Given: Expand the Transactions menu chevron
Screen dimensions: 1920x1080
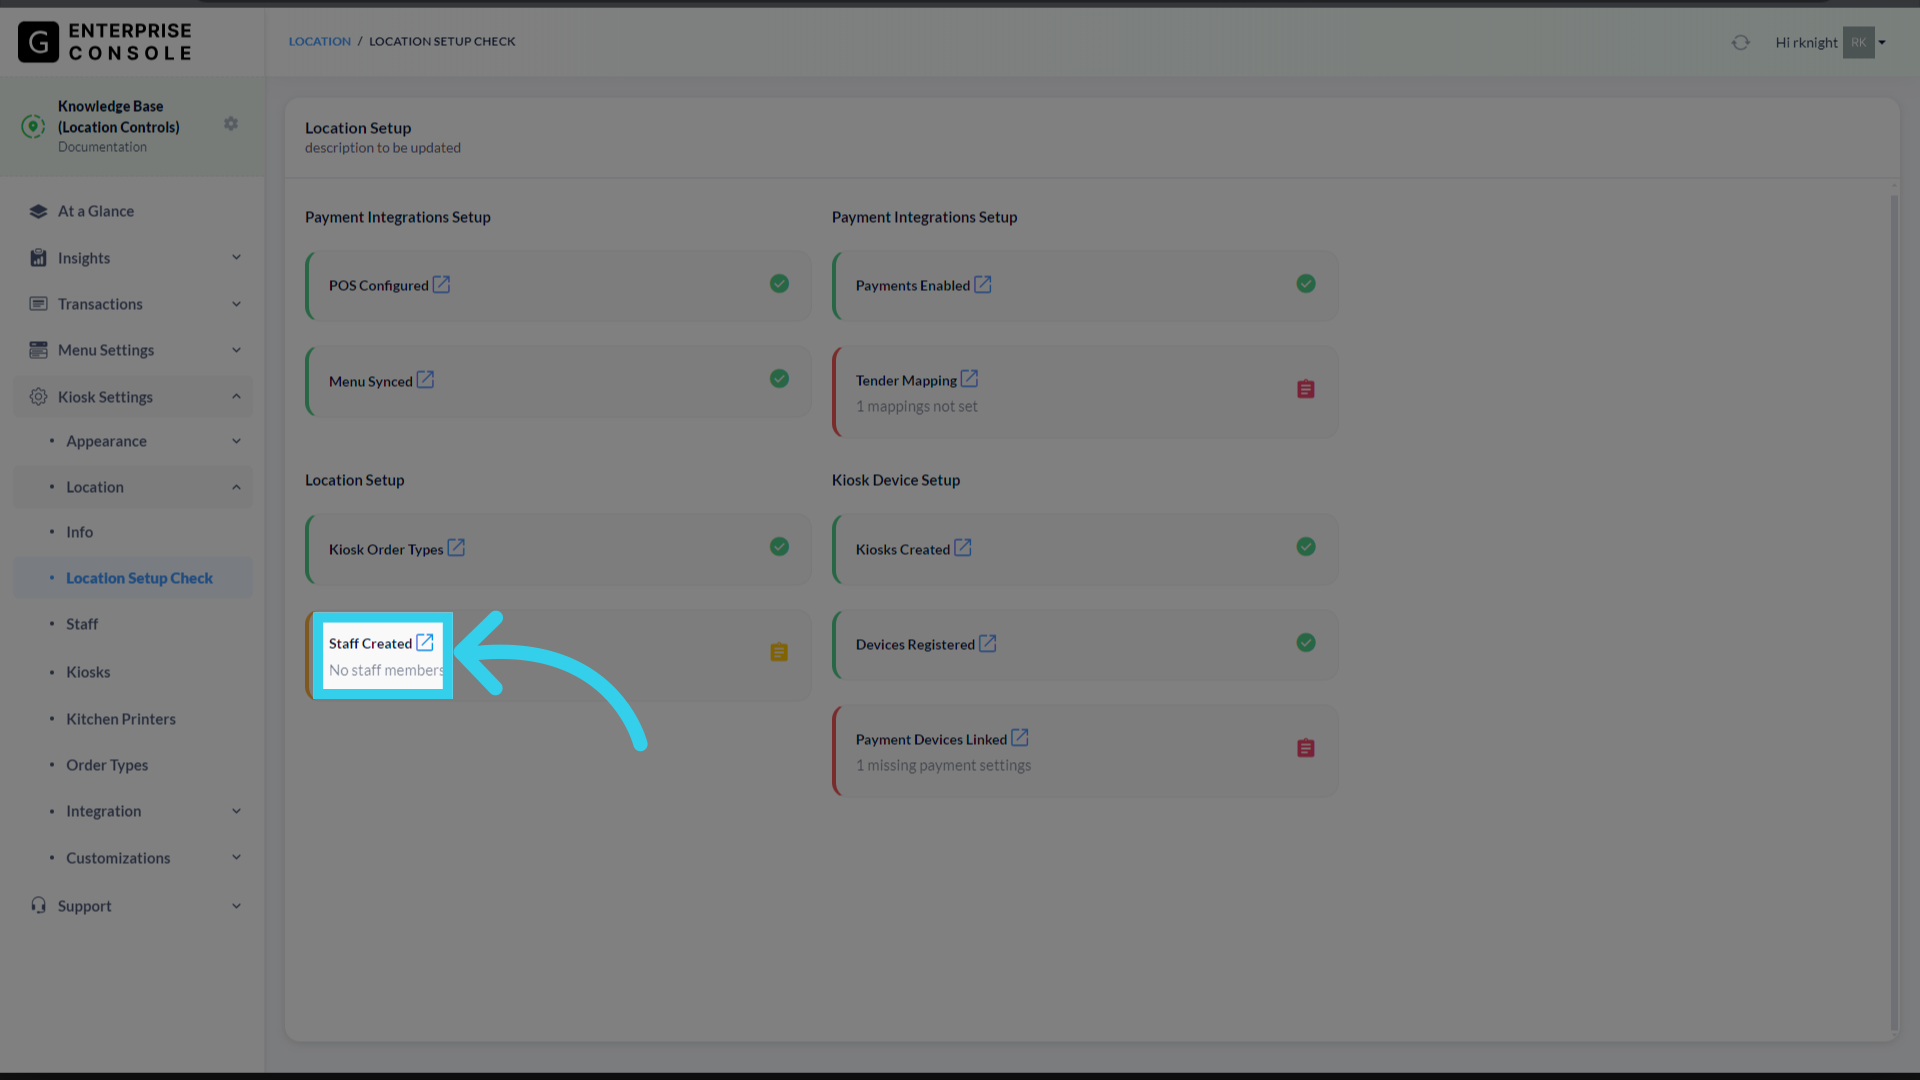Looking at the screenshot, I should tap(237, 304).
